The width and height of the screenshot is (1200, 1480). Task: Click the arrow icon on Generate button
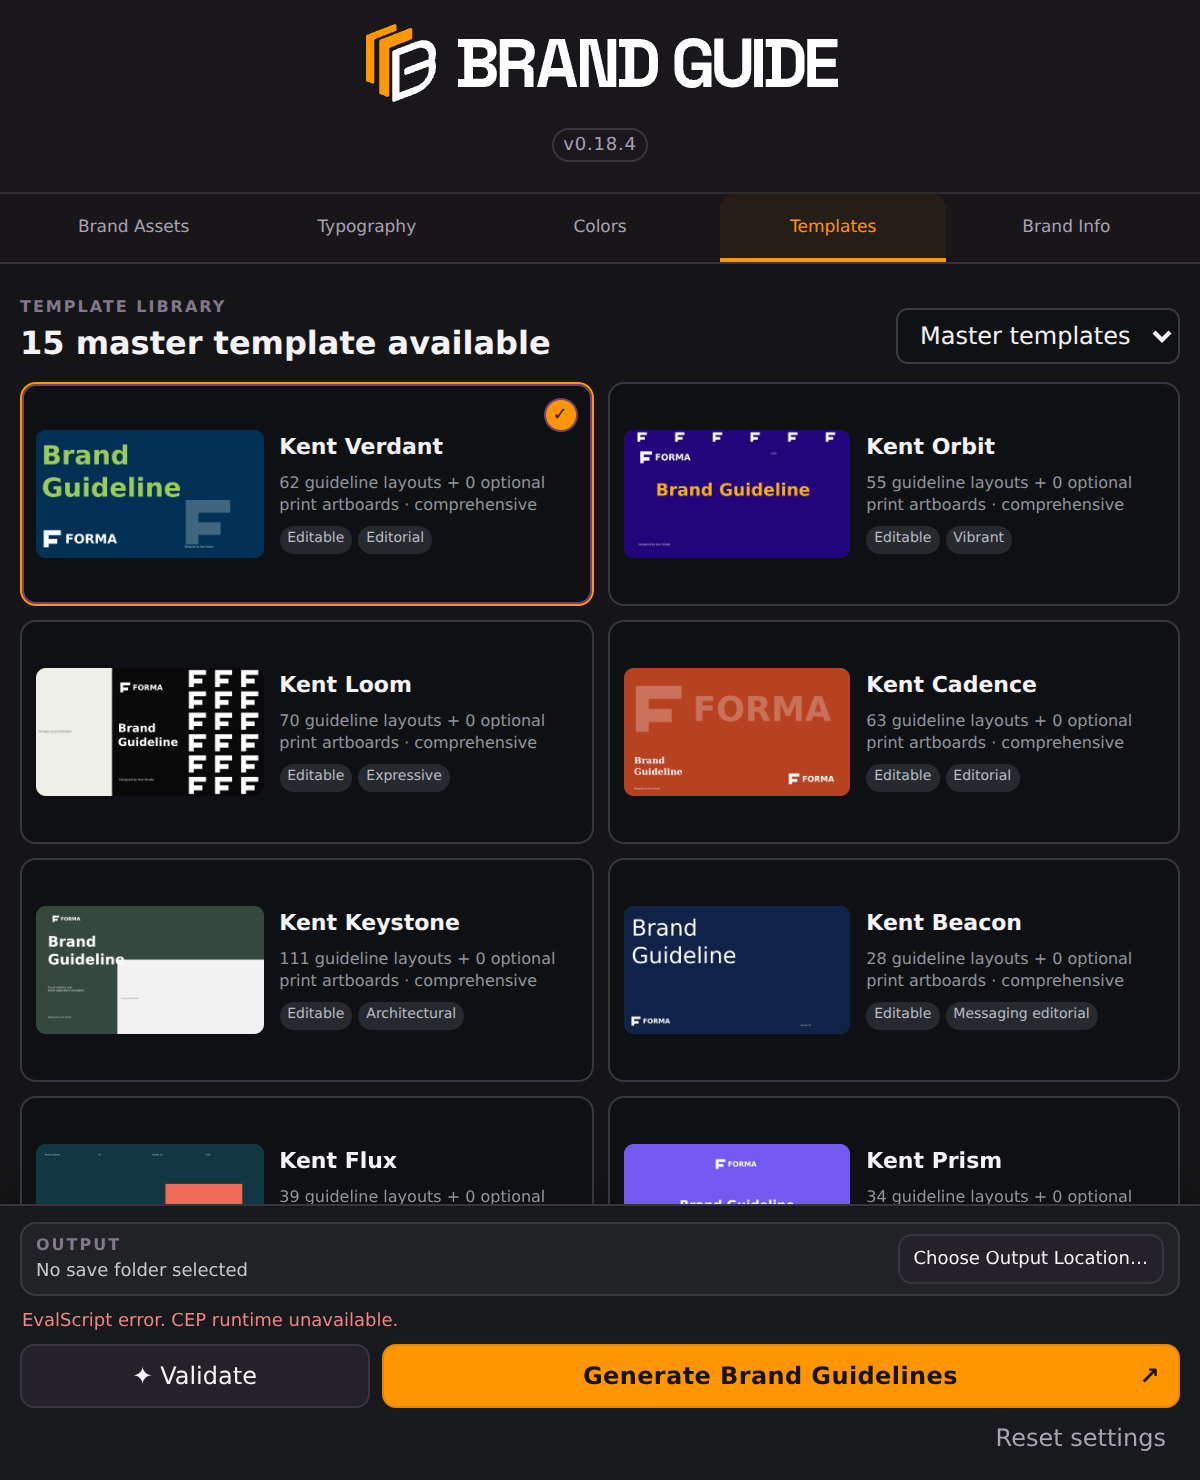[1150, 1376]
